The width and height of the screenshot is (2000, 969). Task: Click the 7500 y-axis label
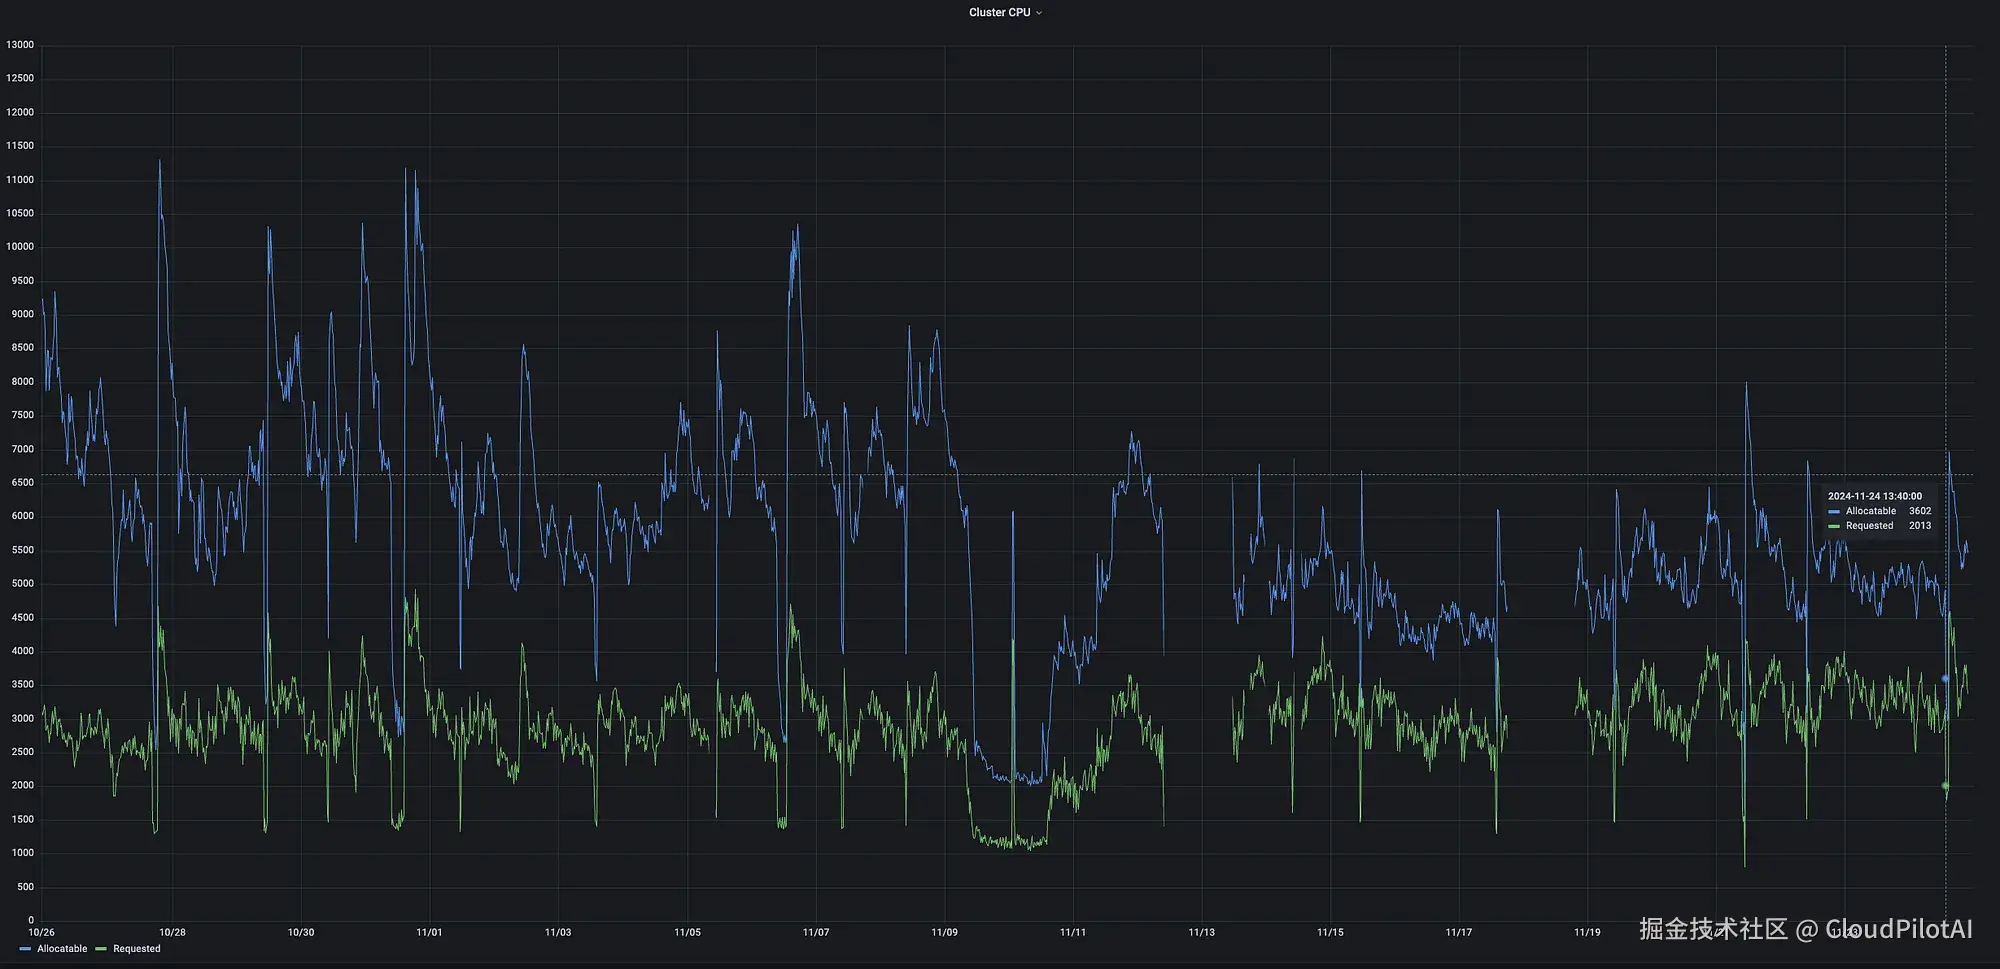[22, 415]
